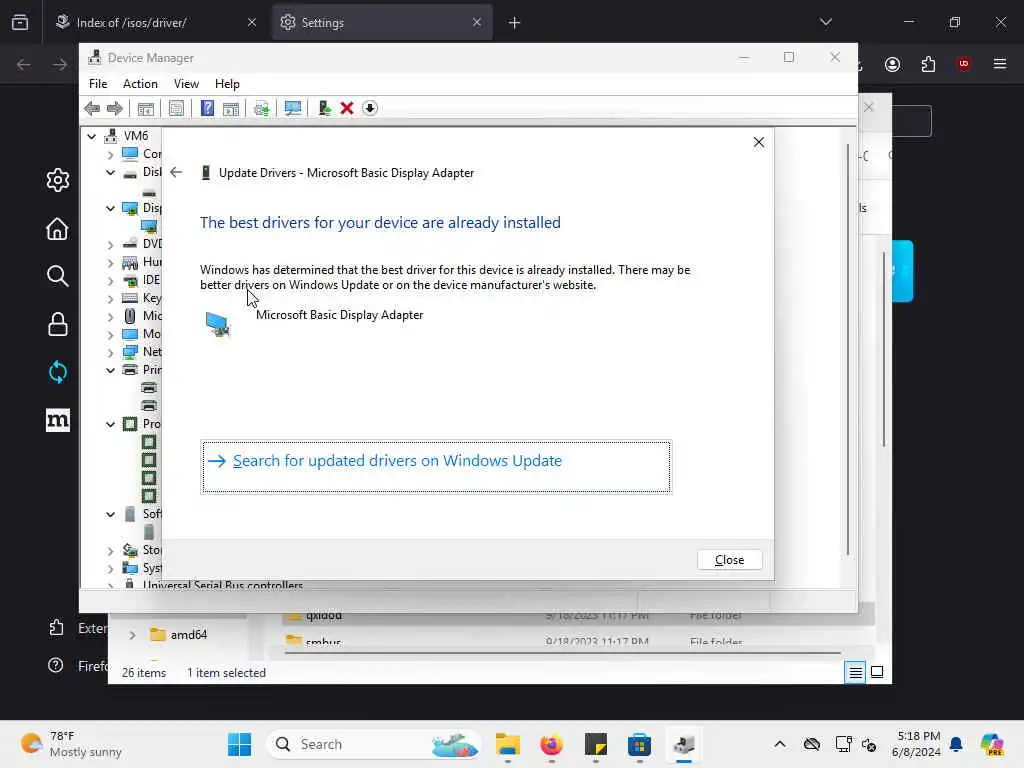Open More from Mozilla 'm' sidebar icon
This screenshot has width=1024, height=768.
click(x=57, y=420)
